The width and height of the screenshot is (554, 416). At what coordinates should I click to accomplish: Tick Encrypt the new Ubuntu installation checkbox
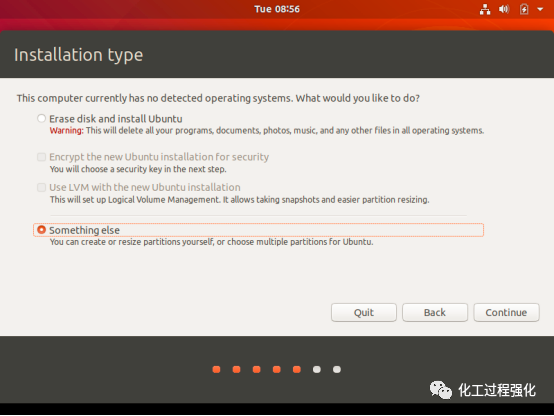click(x=41, y=157)
